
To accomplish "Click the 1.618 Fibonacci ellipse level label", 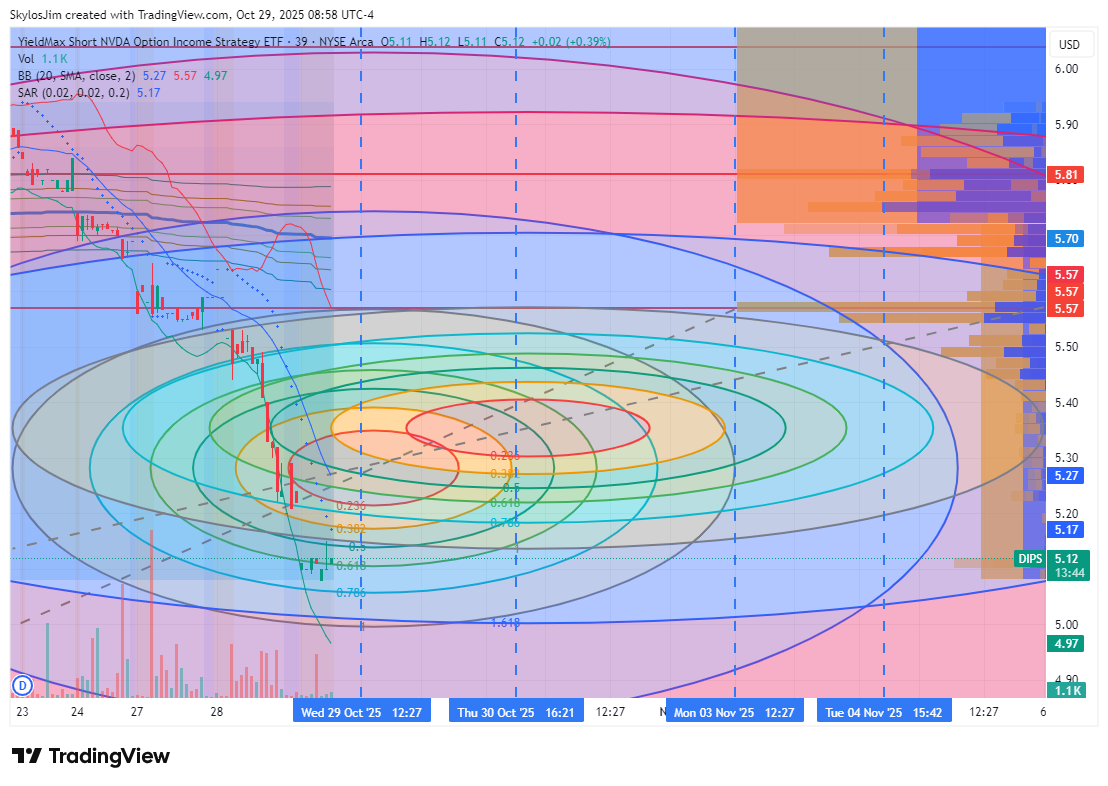I will pyautogui.click(x=506, y=622).
